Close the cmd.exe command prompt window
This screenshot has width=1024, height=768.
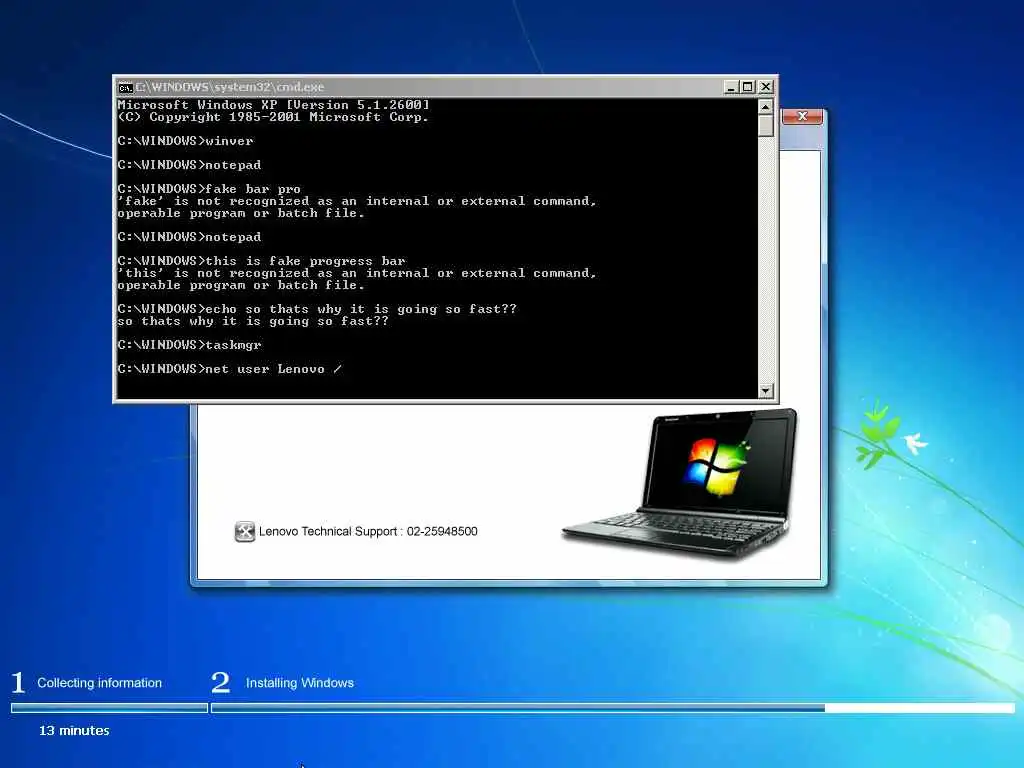pos(765,87)
